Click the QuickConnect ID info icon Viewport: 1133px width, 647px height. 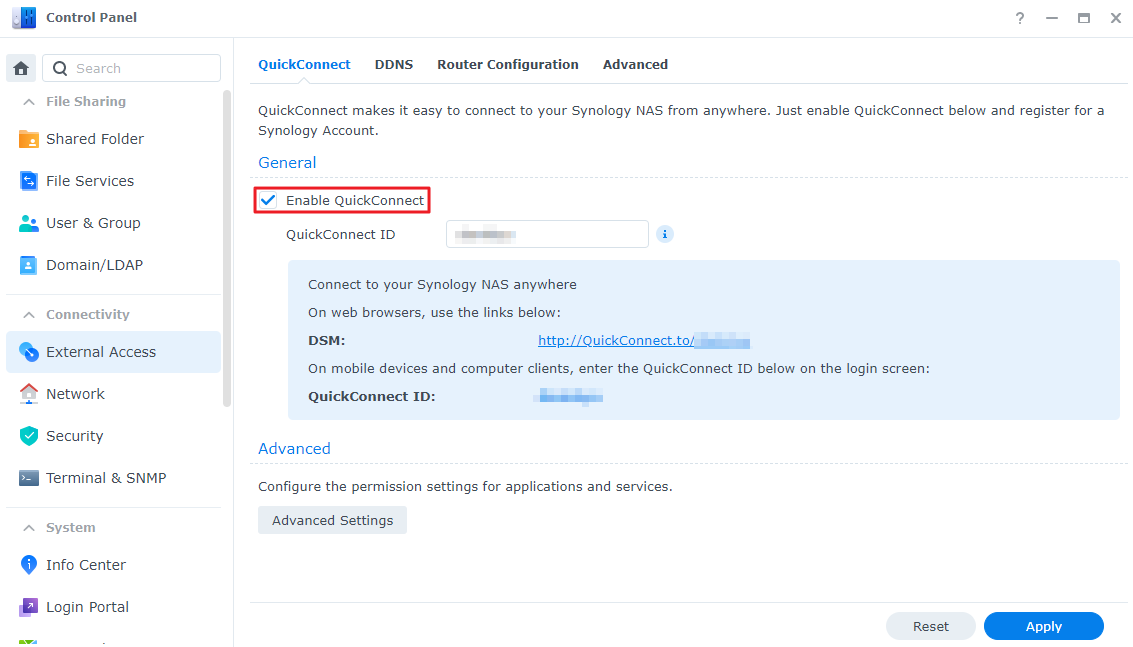tap(664, 233)
